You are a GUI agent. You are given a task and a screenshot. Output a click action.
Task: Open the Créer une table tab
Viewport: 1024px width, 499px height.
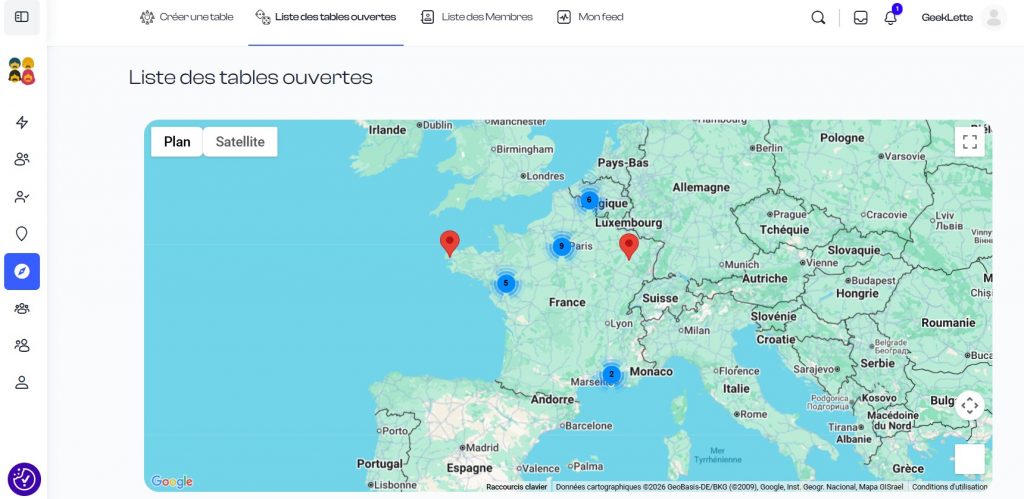click(187, 17)
